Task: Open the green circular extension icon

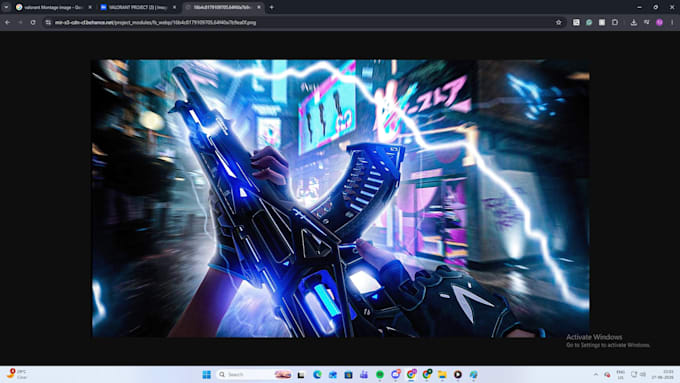Action: pos(589,23)
